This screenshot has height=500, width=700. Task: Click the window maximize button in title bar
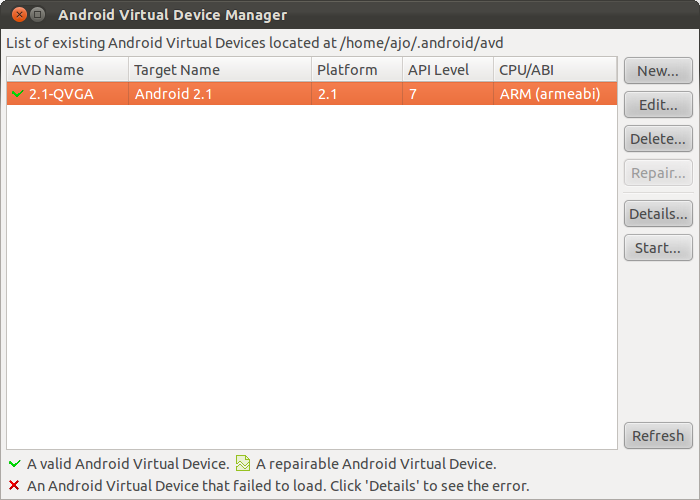coord(38,14)
